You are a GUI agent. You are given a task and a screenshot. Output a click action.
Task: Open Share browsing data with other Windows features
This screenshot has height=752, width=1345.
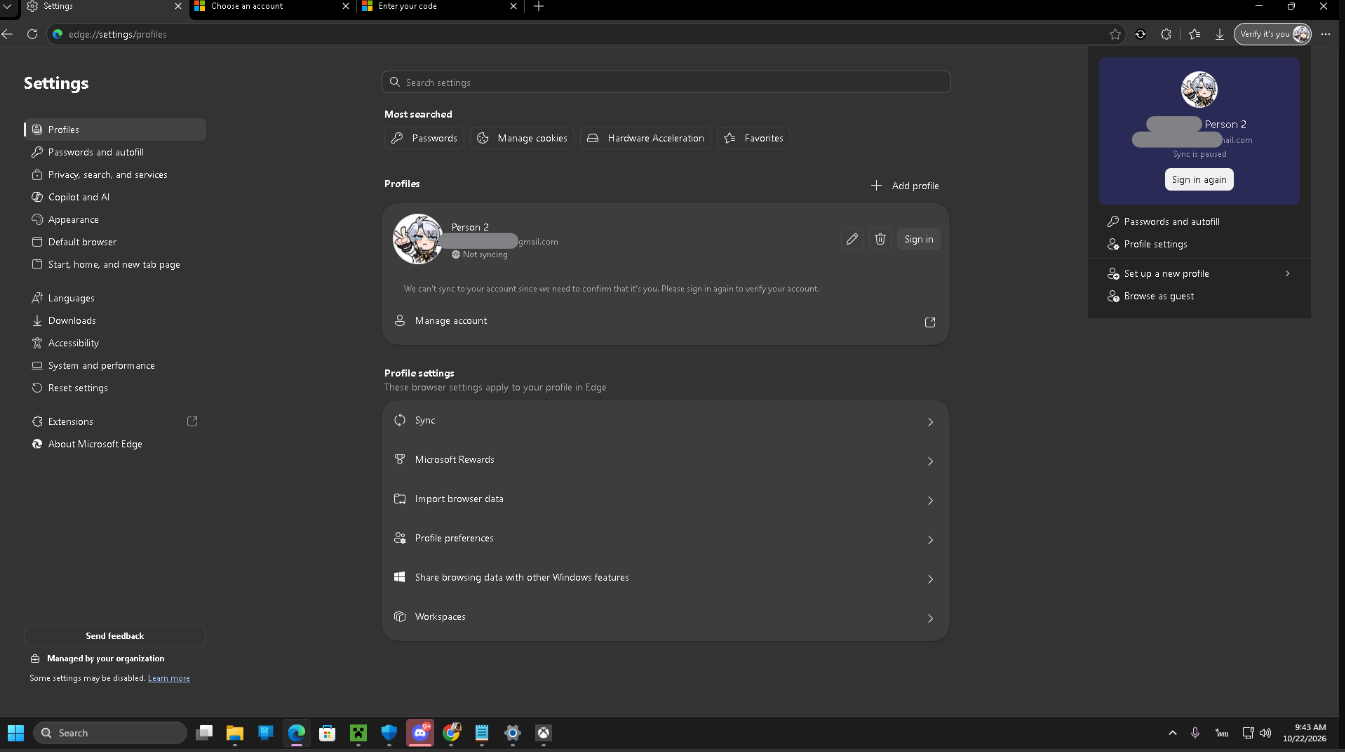point(666,578)
